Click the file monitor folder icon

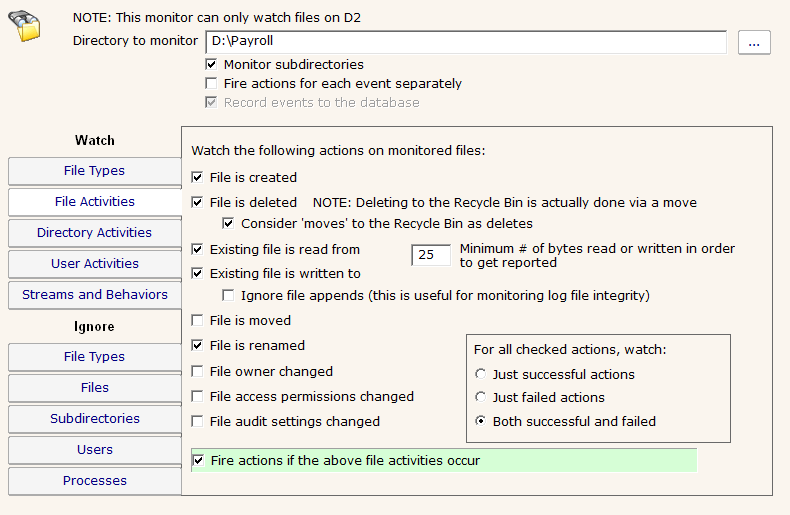click(27, 24)
